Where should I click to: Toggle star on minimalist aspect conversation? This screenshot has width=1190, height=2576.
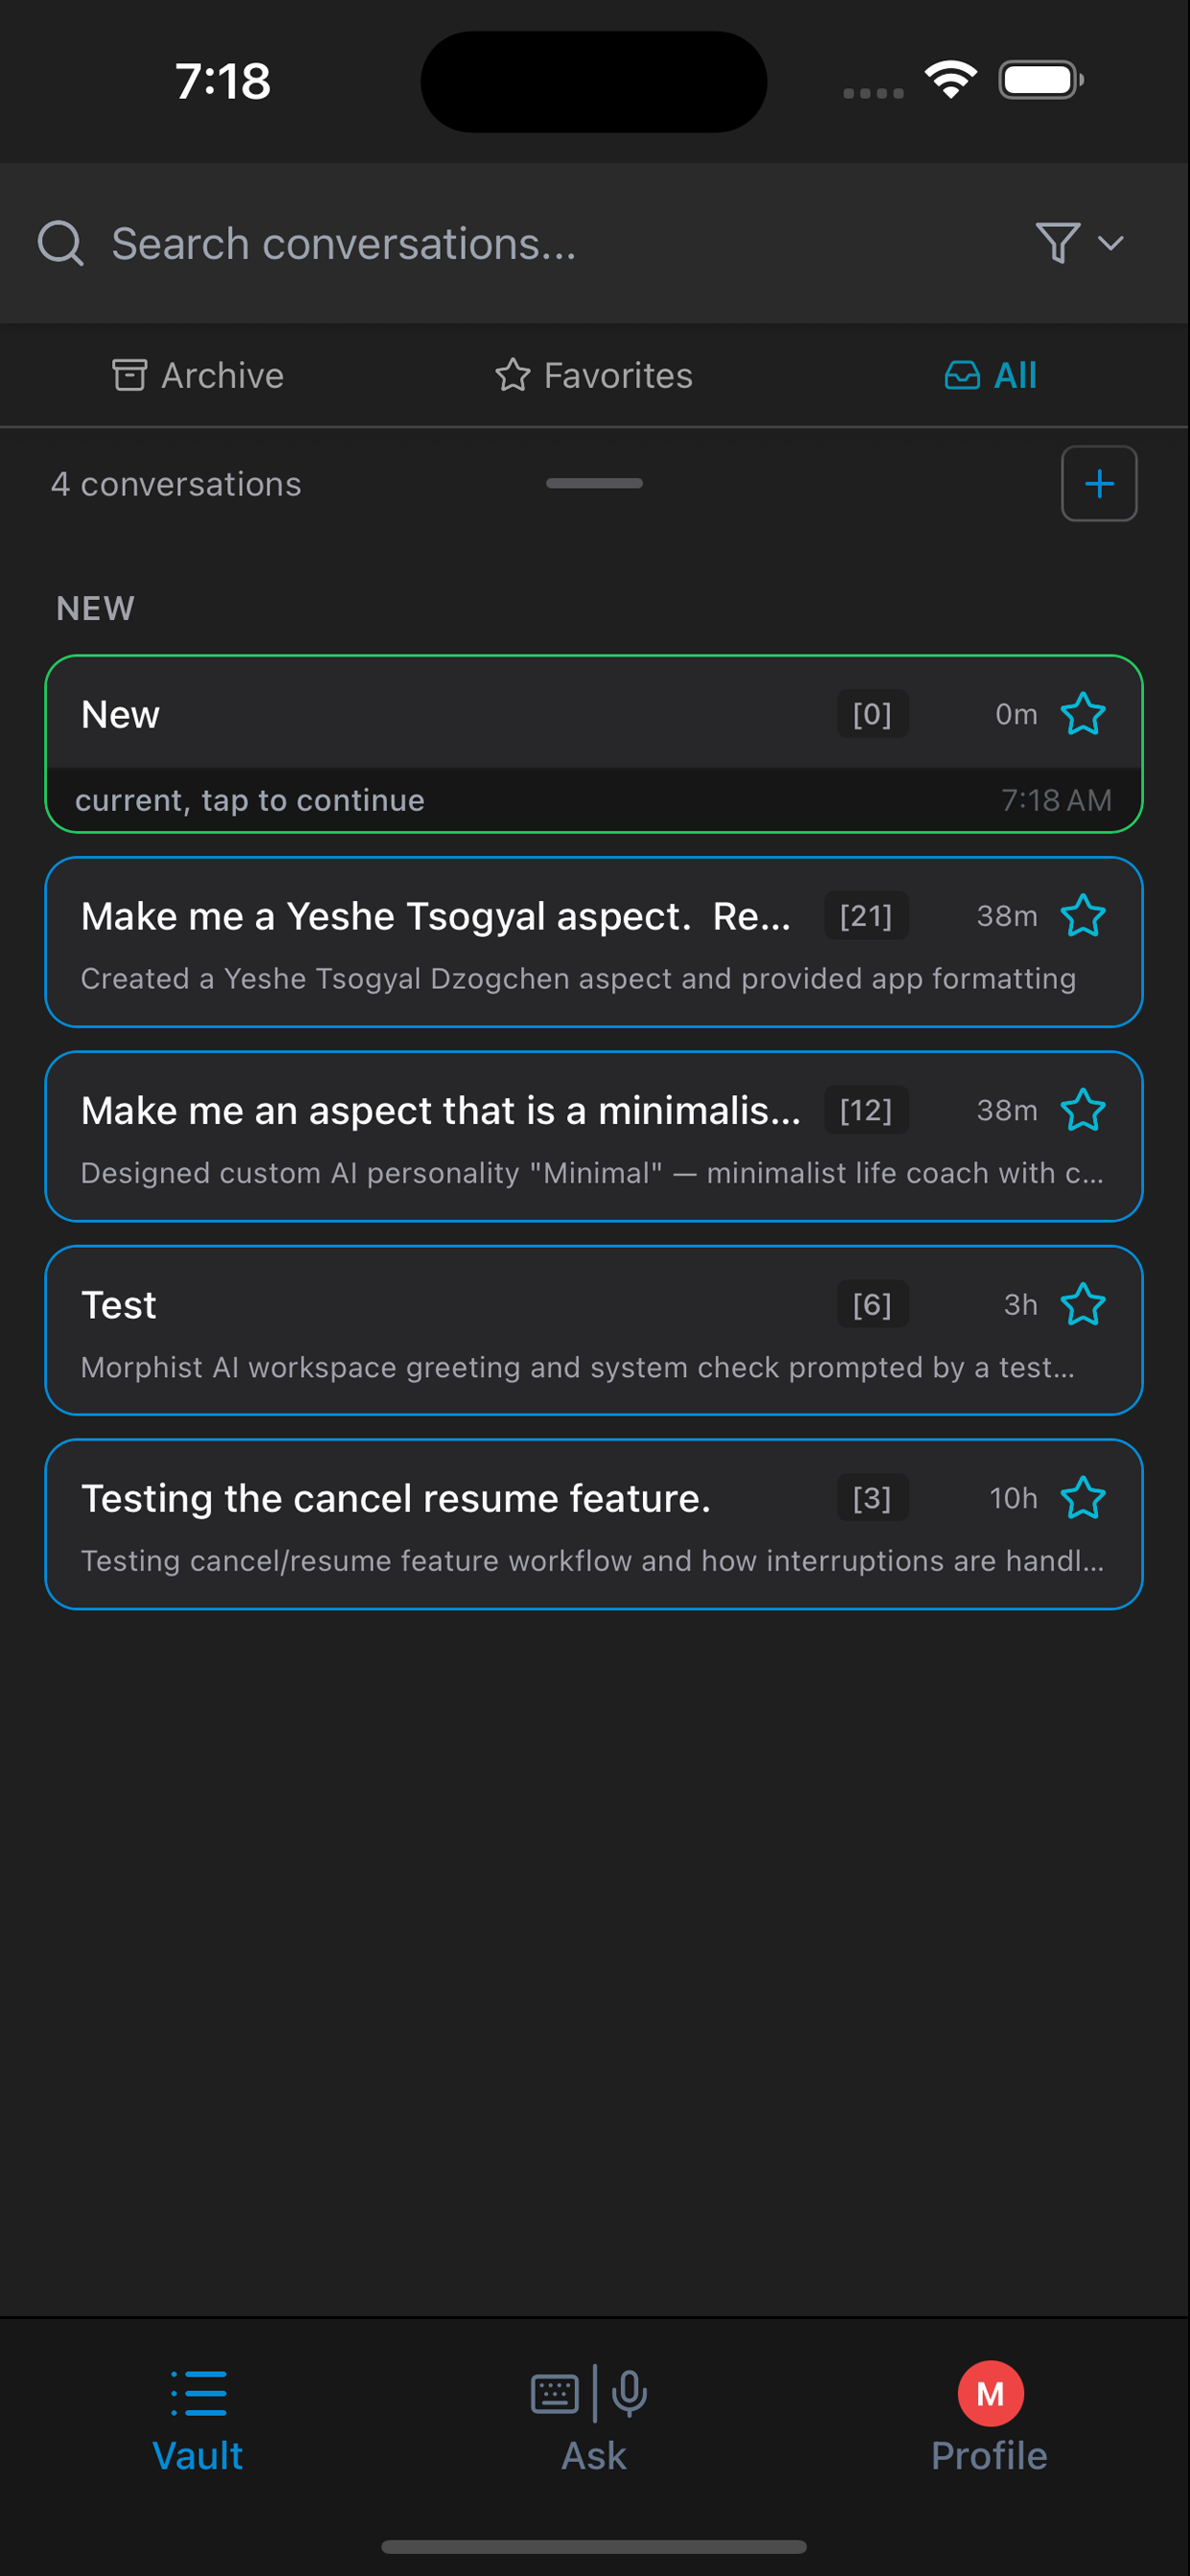pyautogui.click(x=1083, y=1110)
